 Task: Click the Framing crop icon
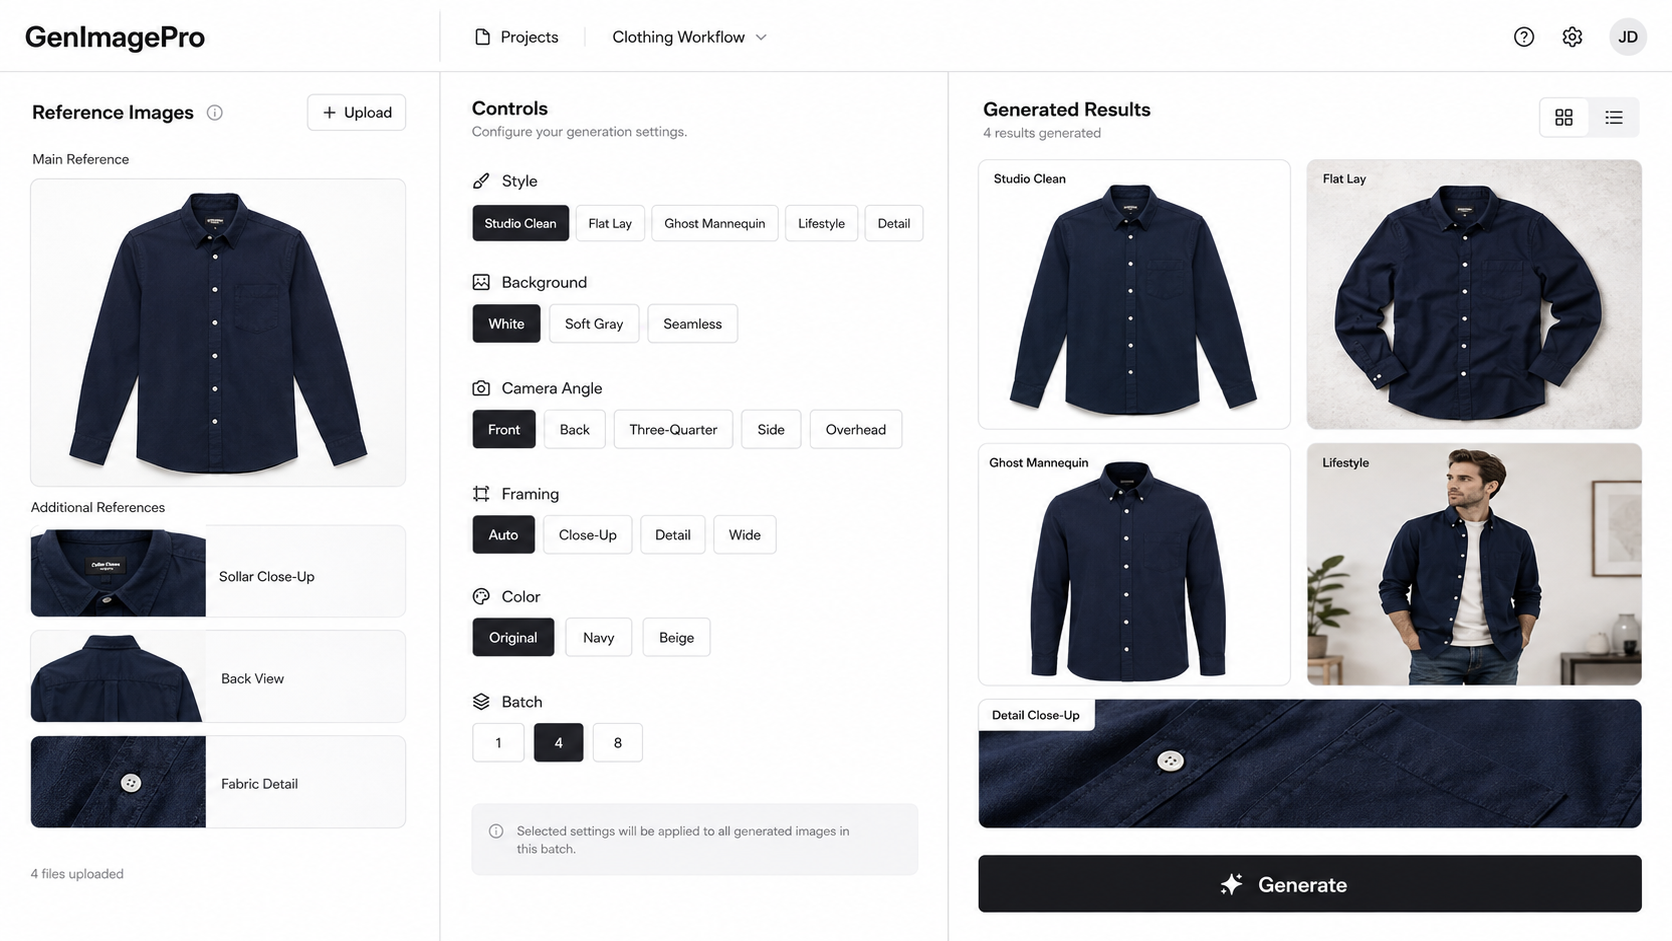point(481,494)
